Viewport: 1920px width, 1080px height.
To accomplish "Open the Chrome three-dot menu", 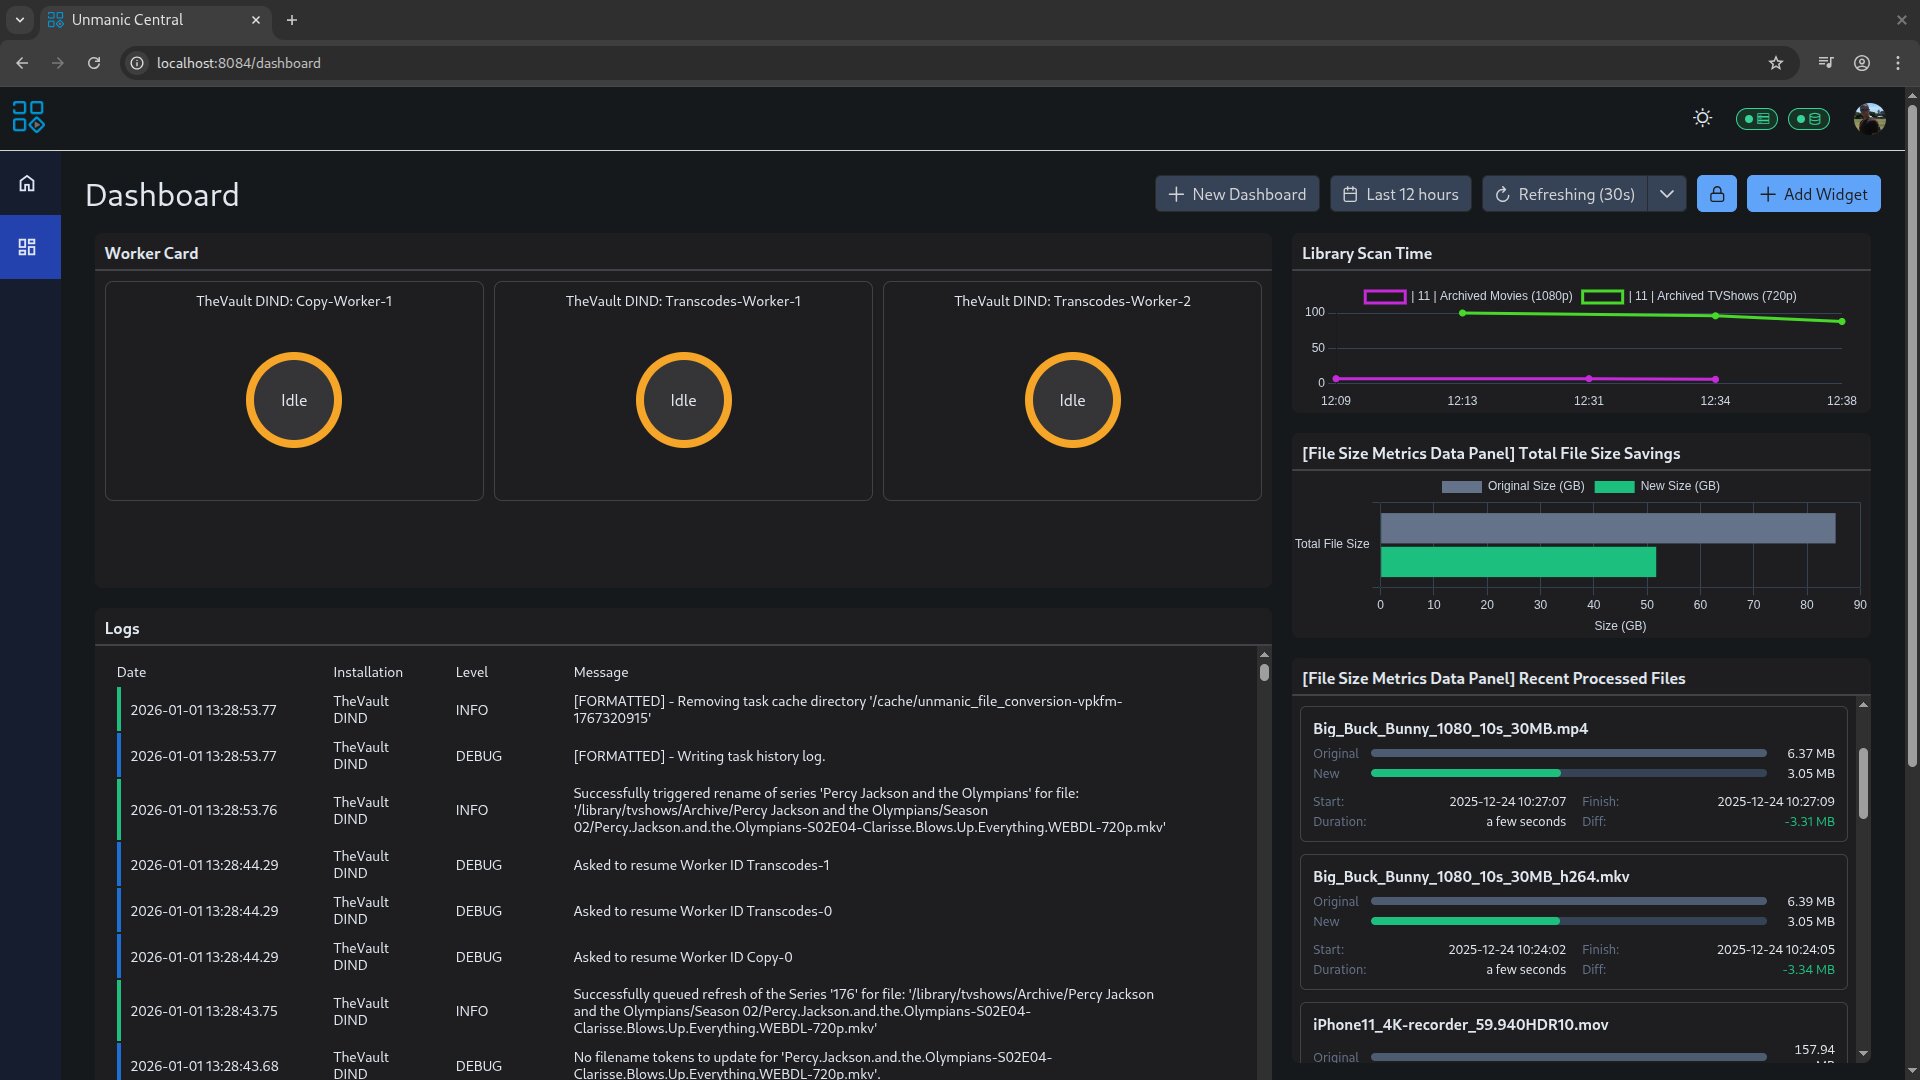I will click(x=1898, y=62).
